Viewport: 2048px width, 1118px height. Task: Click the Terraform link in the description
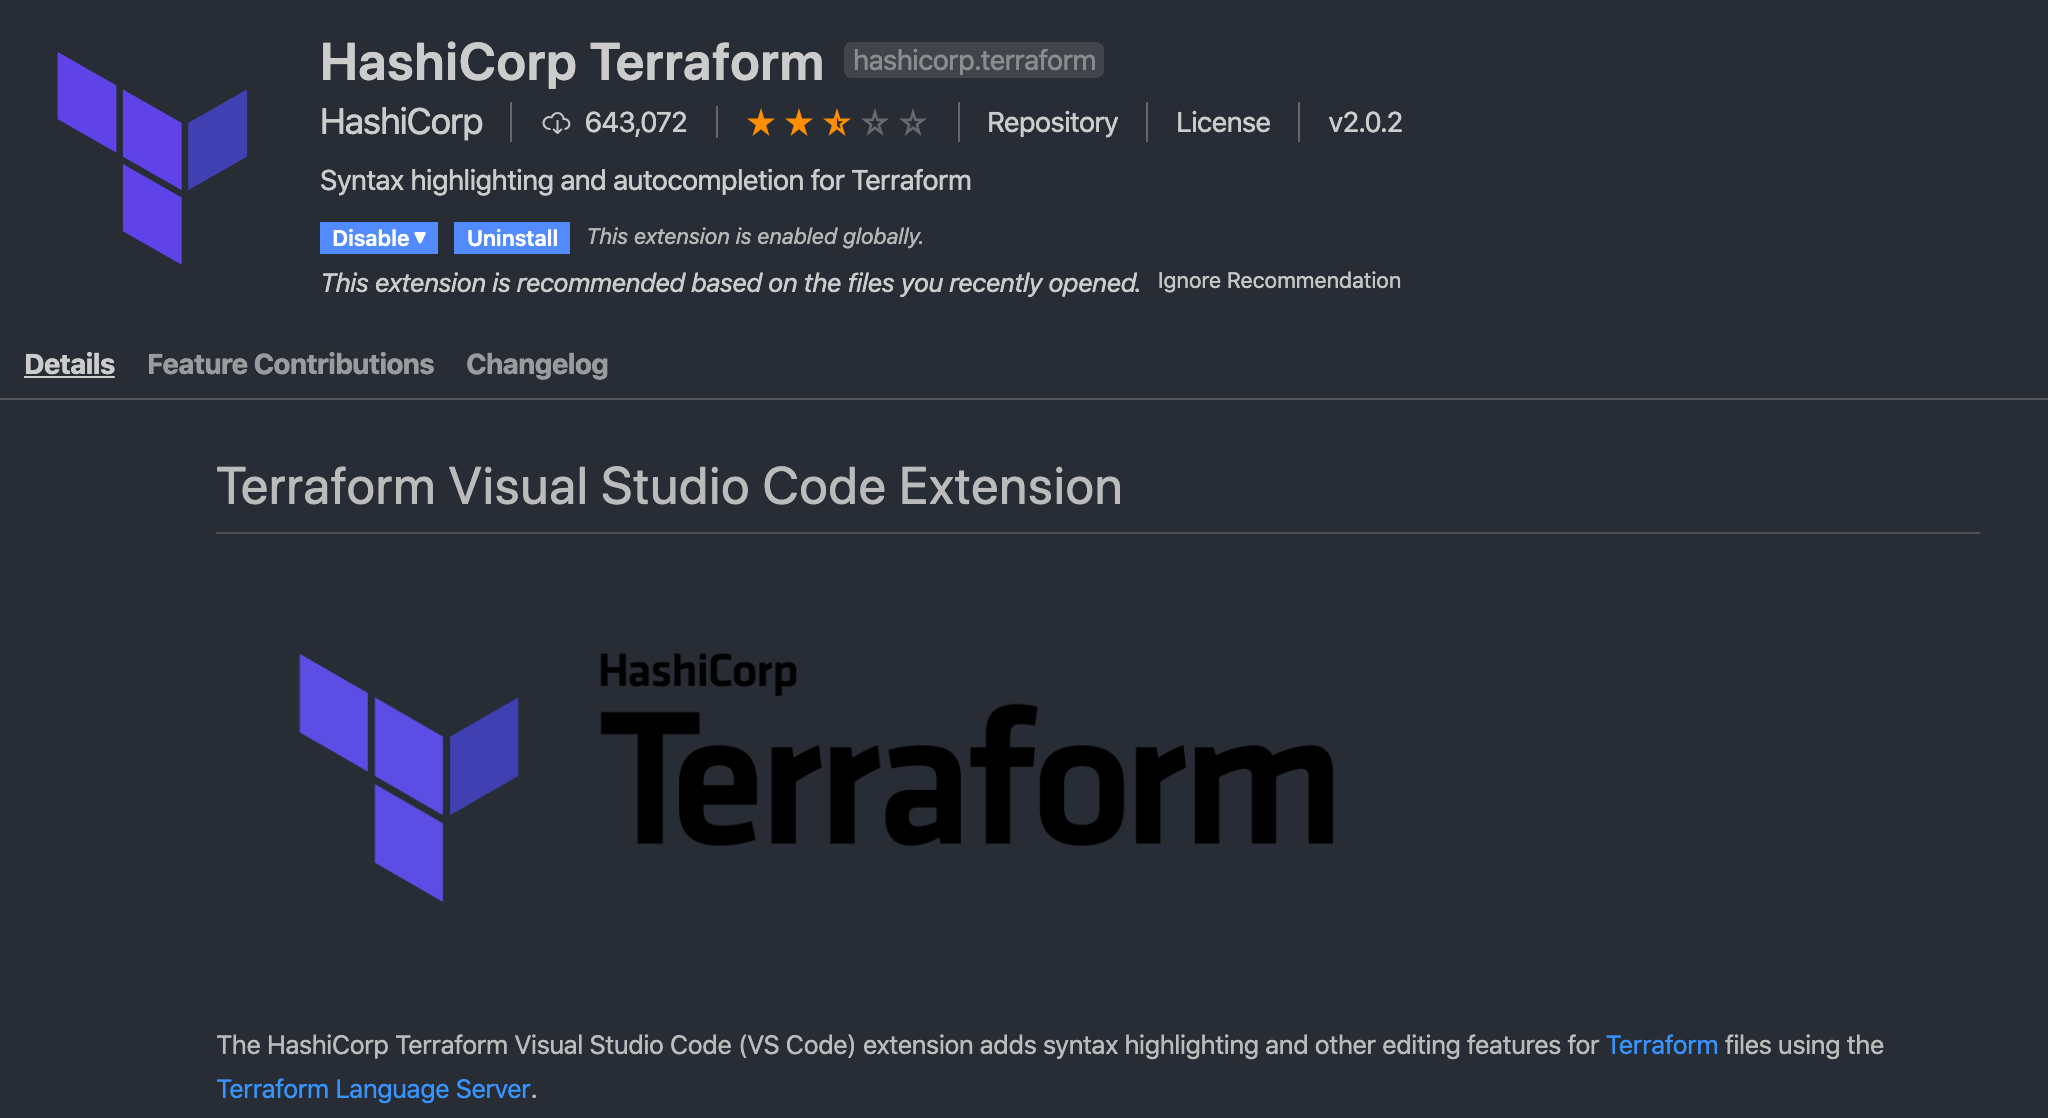[1662, 1044]
